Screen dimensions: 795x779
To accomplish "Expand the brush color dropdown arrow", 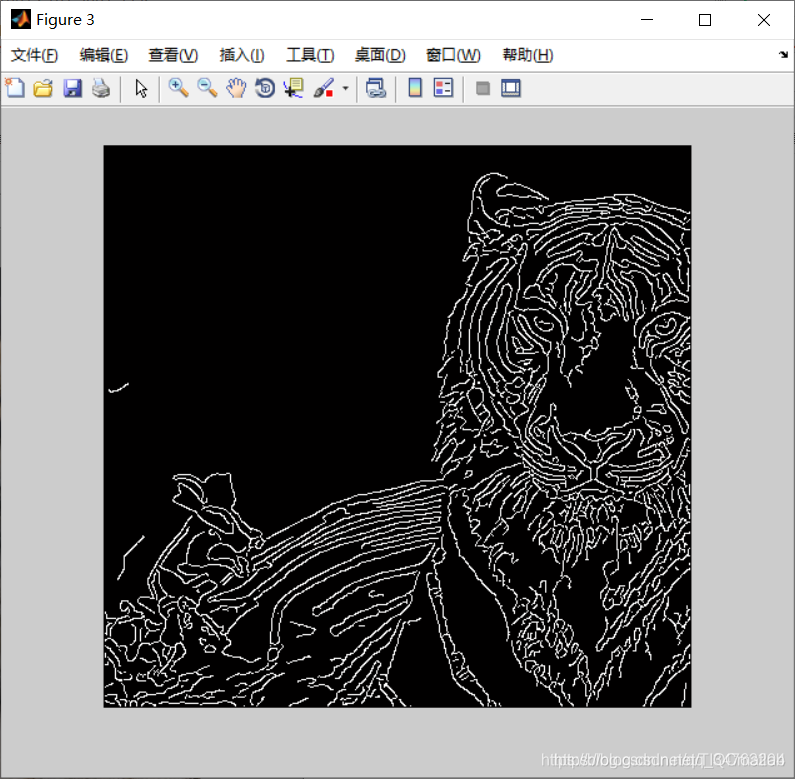I will coord(345,88).
